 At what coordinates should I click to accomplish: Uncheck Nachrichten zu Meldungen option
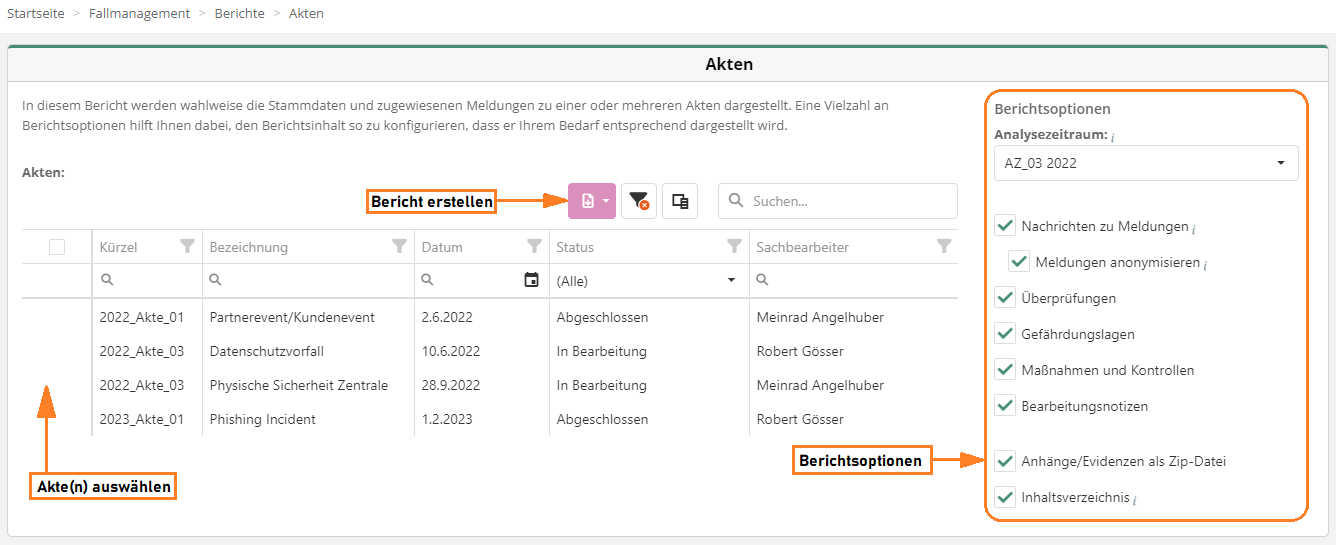tap(1005, 226)
